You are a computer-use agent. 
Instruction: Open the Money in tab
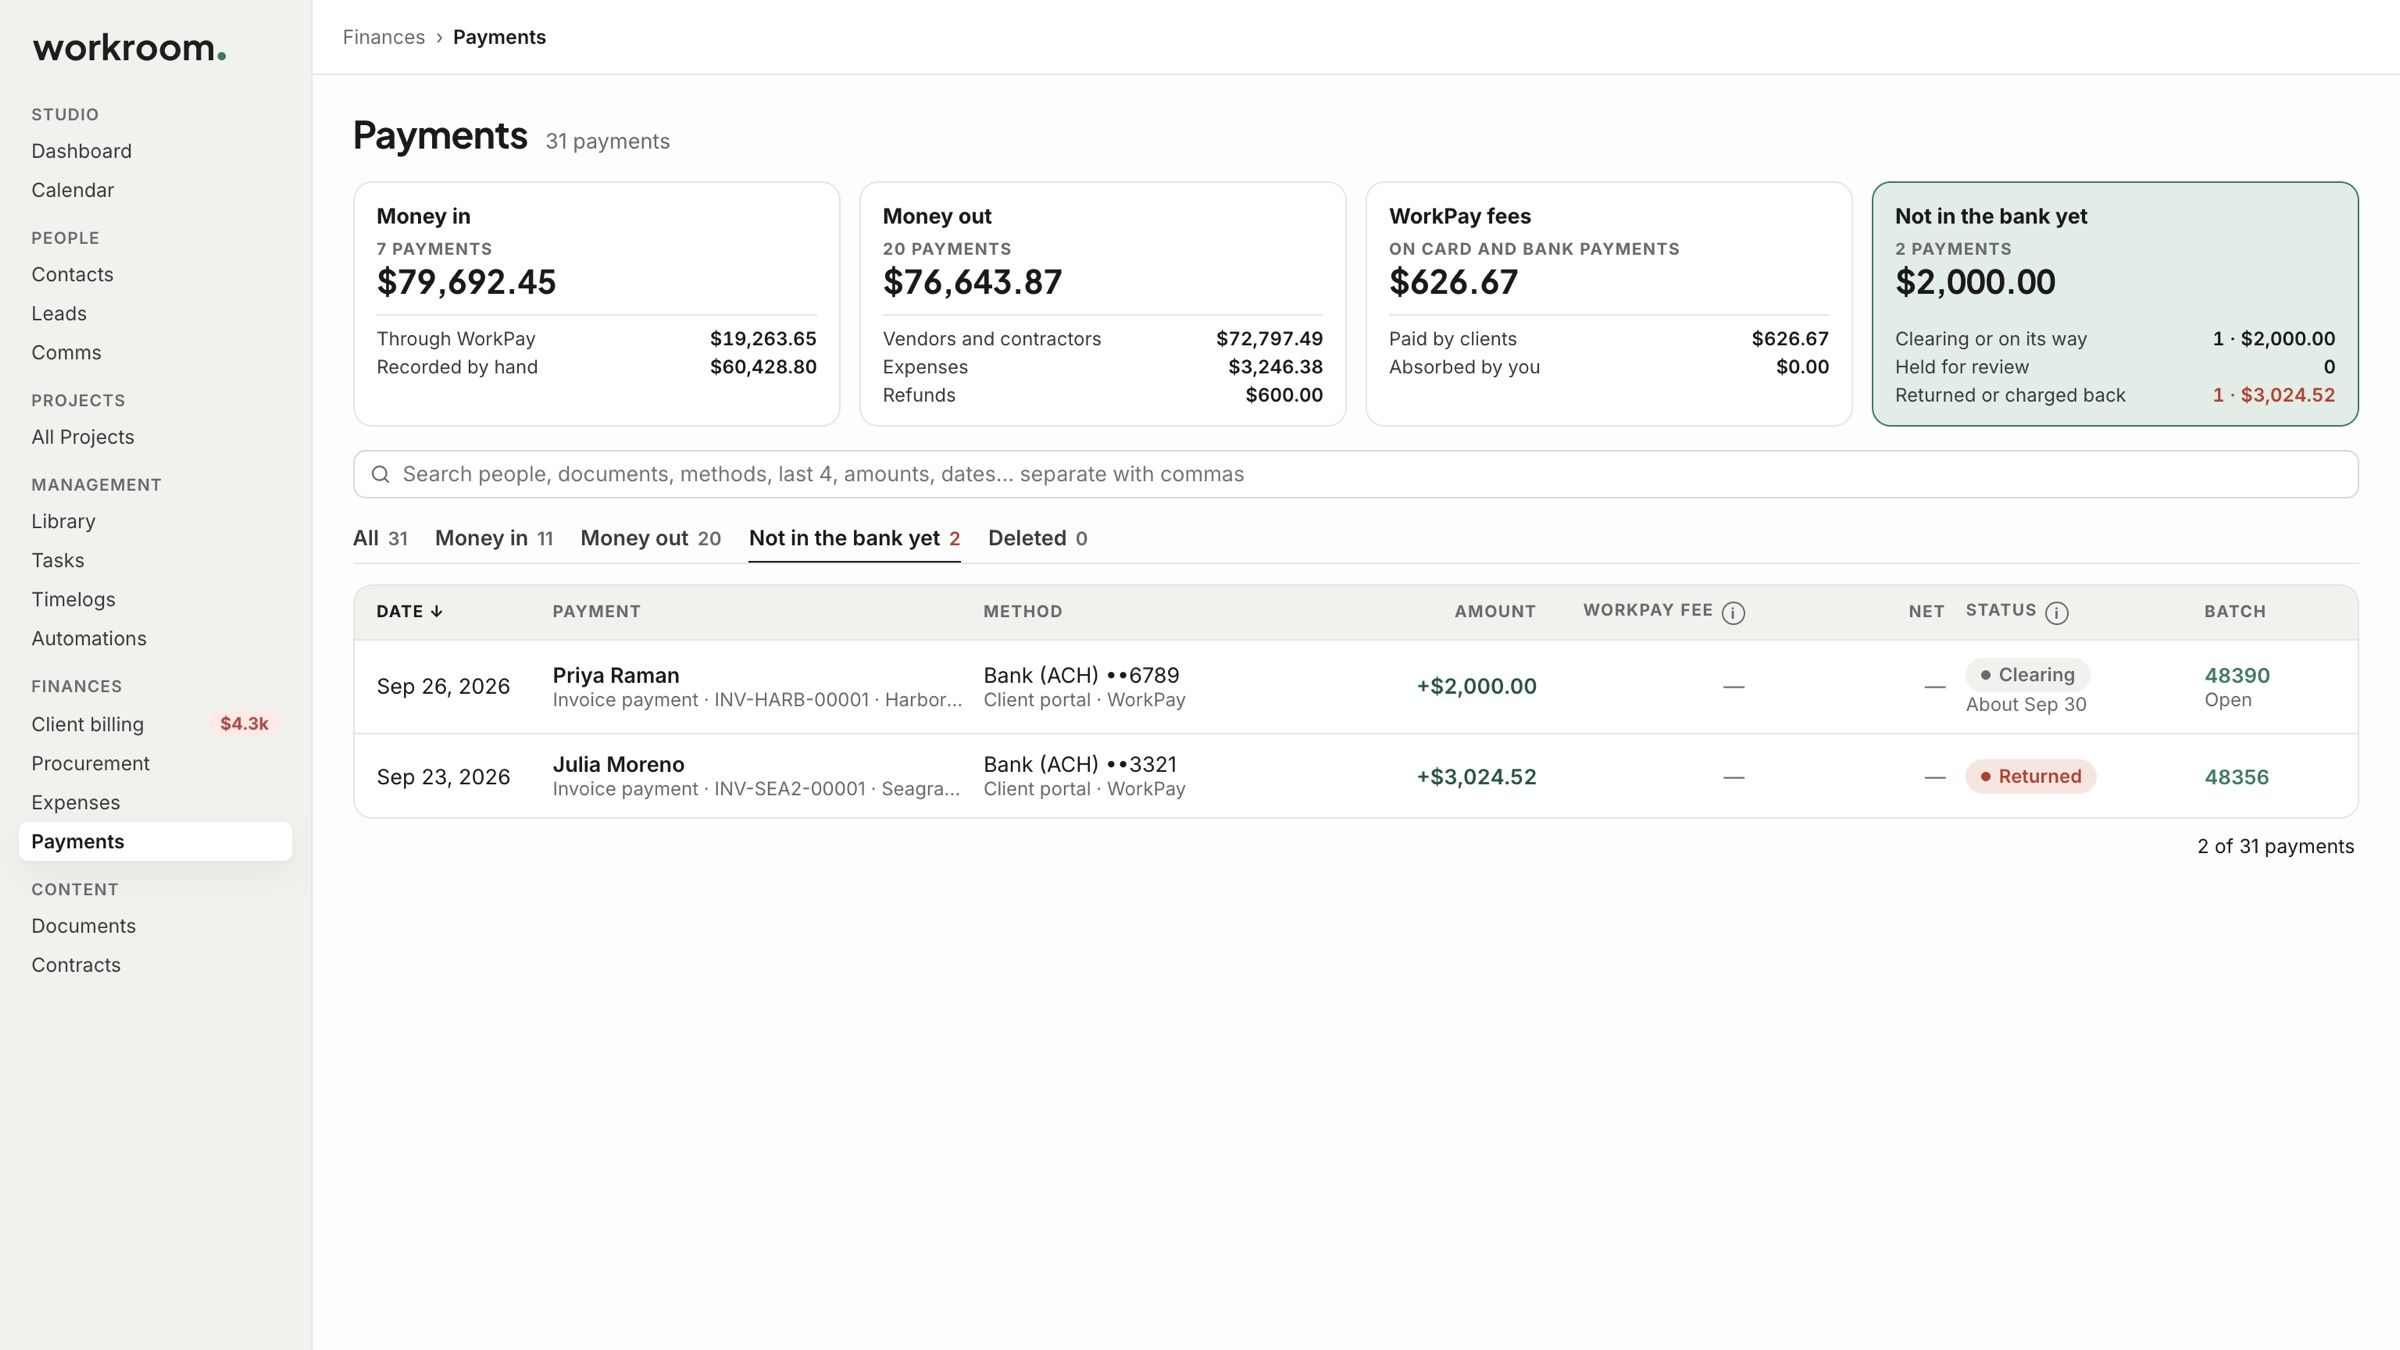(x=494, y=538)
